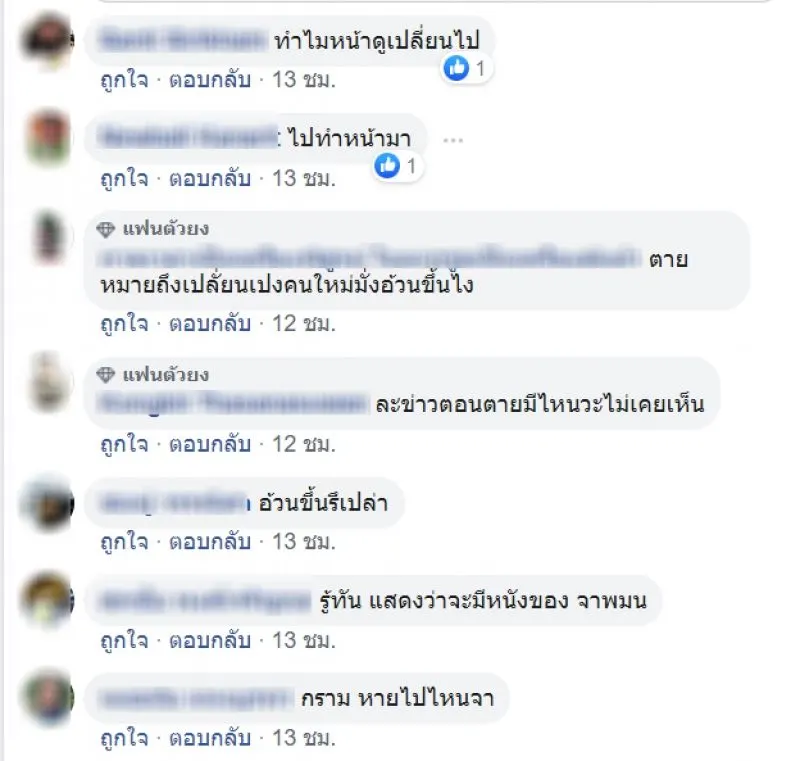800x761 pixels.
Task: Reply to 'ละข่าวตอนตายมีไหนวะ' comment via ตอบกลับ
Action: 210,445
